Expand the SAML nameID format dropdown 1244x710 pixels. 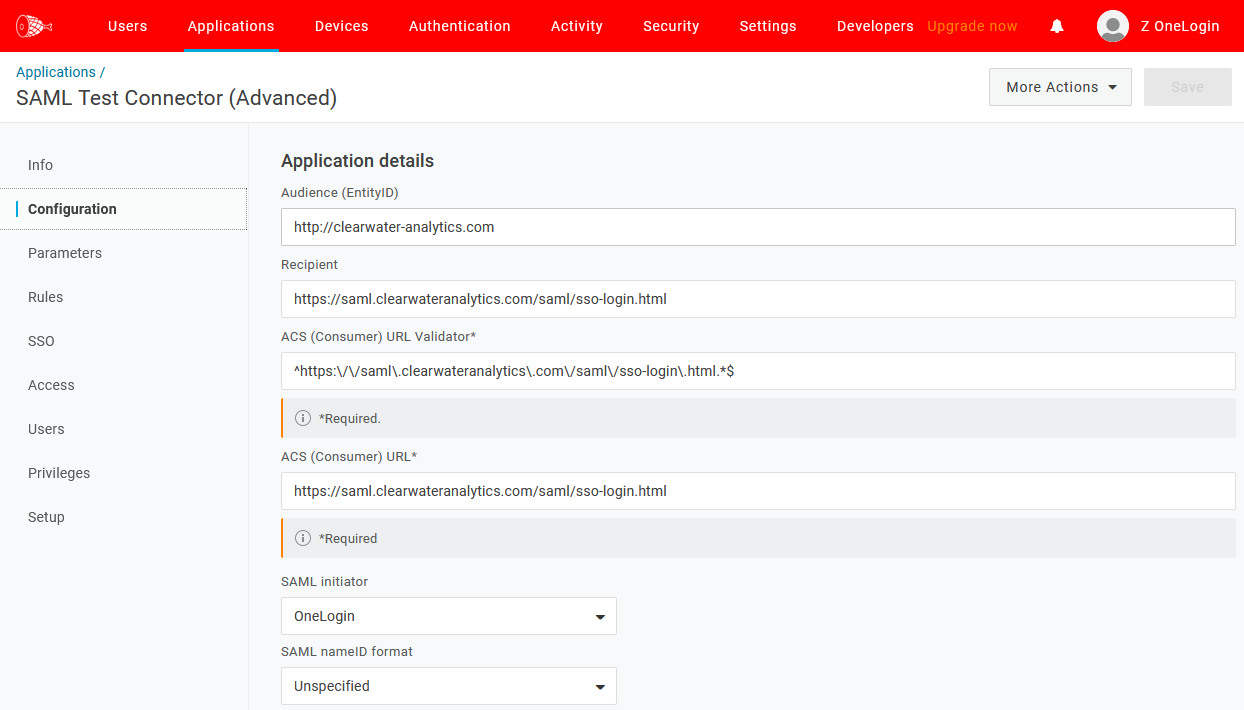pos(448,686)
